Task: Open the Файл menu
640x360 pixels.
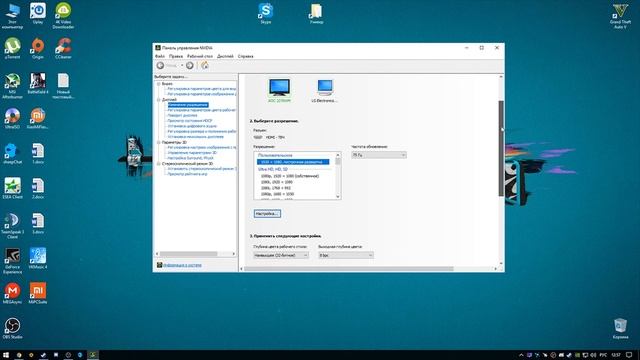Action: [160, 56]
